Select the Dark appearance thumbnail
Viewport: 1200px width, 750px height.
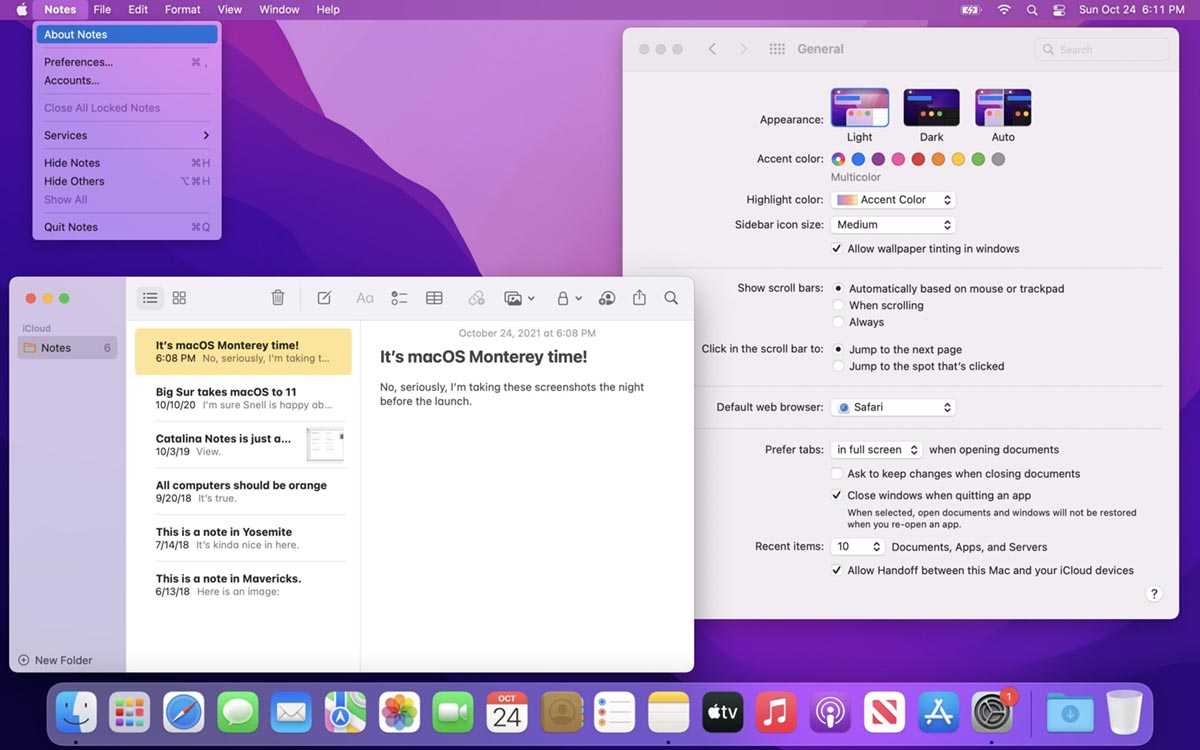931,109
